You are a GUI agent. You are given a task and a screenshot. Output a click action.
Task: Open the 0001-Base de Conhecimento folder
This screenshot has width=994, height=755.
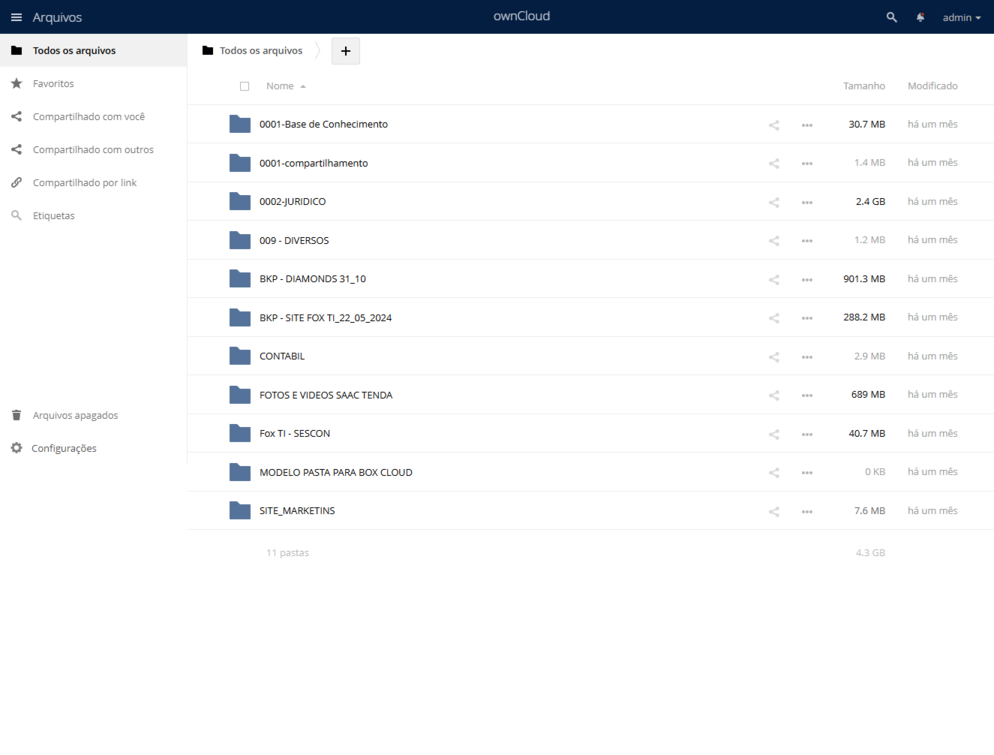point(323,124)
